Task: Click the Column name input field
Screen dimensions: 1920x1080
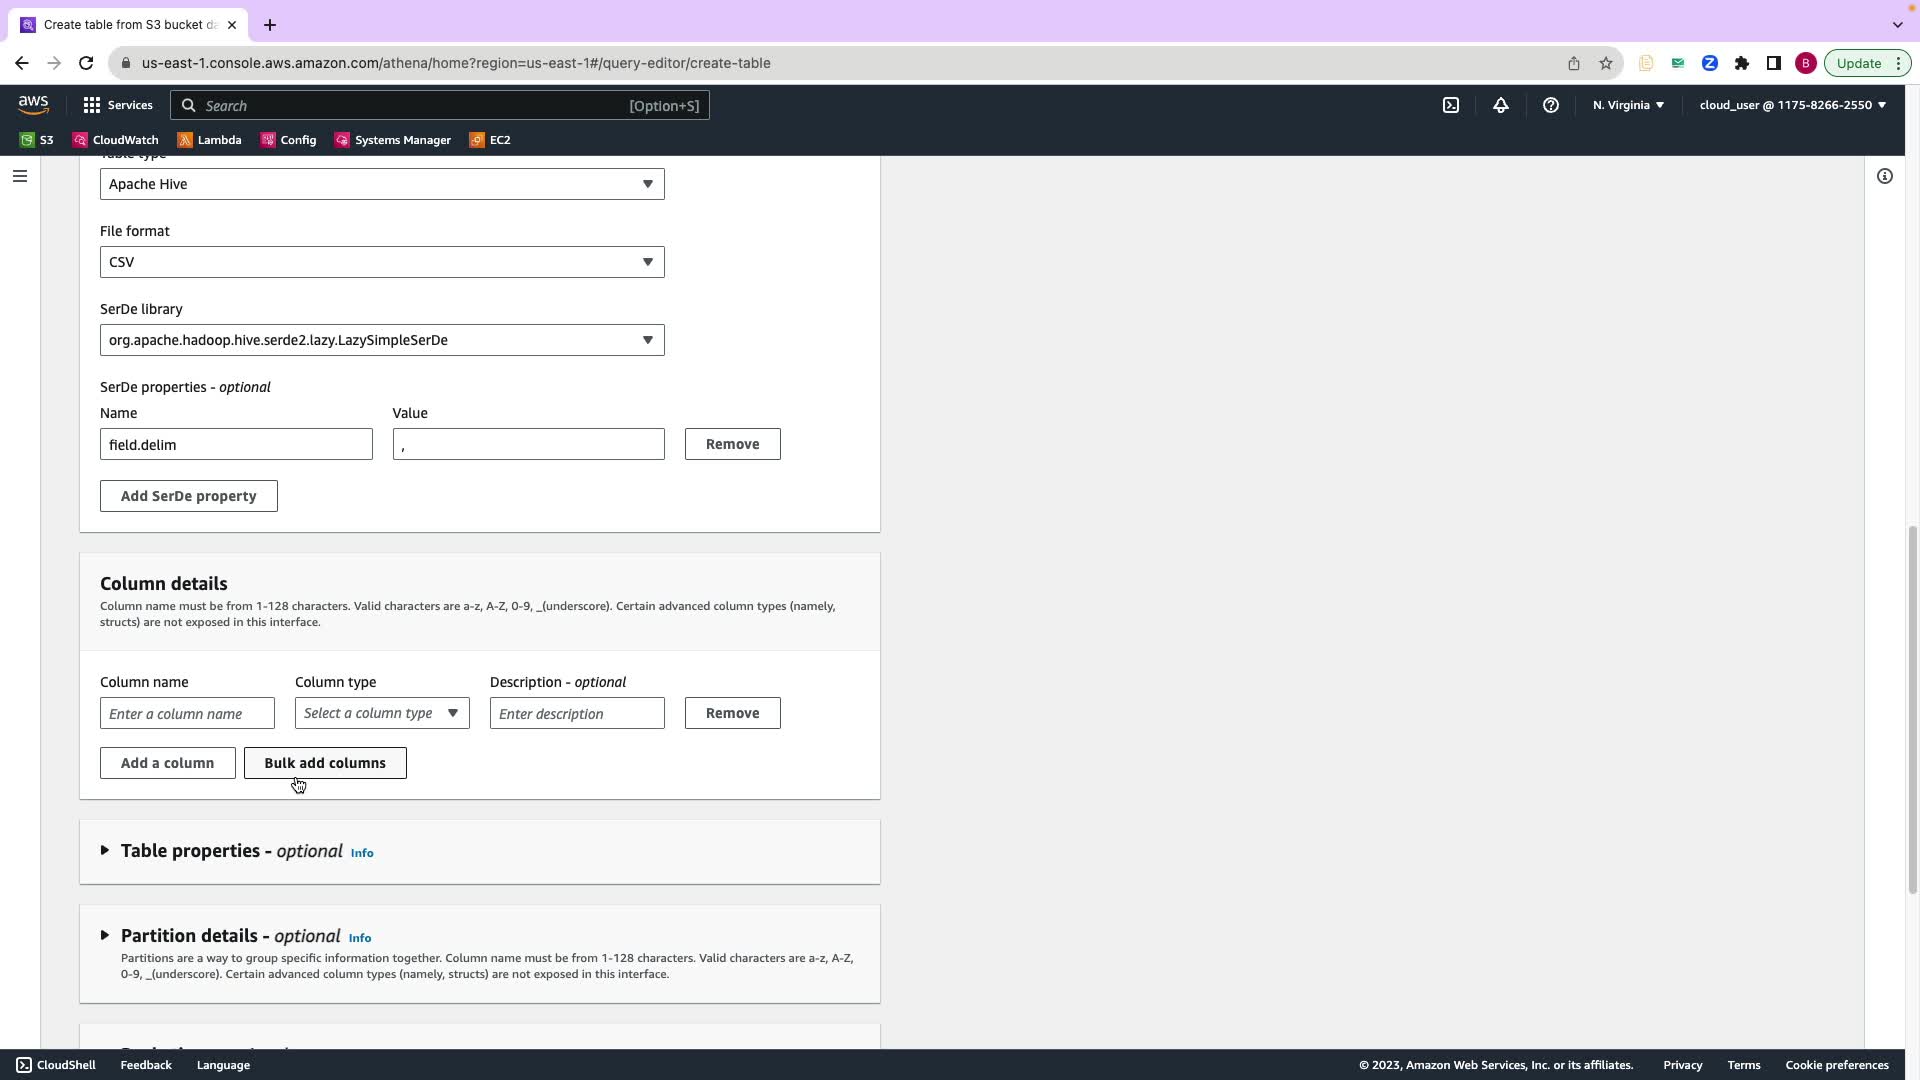Action: coord(187,713)
